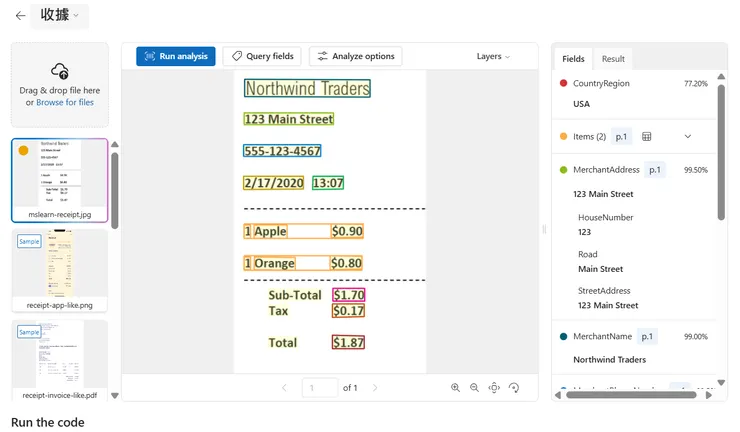Screen dimensions: 740x432
Task: Click the $0.17 tax highlight
Action: (x=348, y=311)
